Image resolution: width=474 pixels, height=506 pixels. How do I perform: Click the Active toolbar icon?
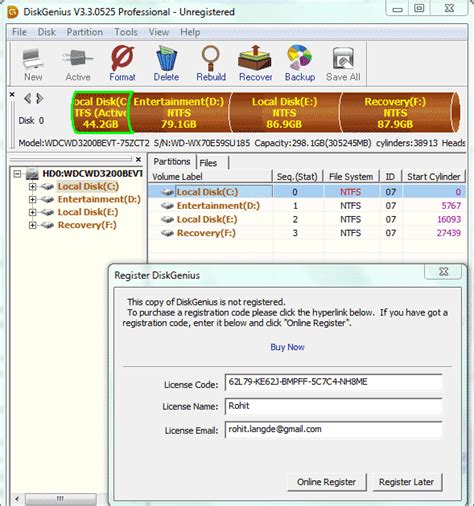[78, 65]
